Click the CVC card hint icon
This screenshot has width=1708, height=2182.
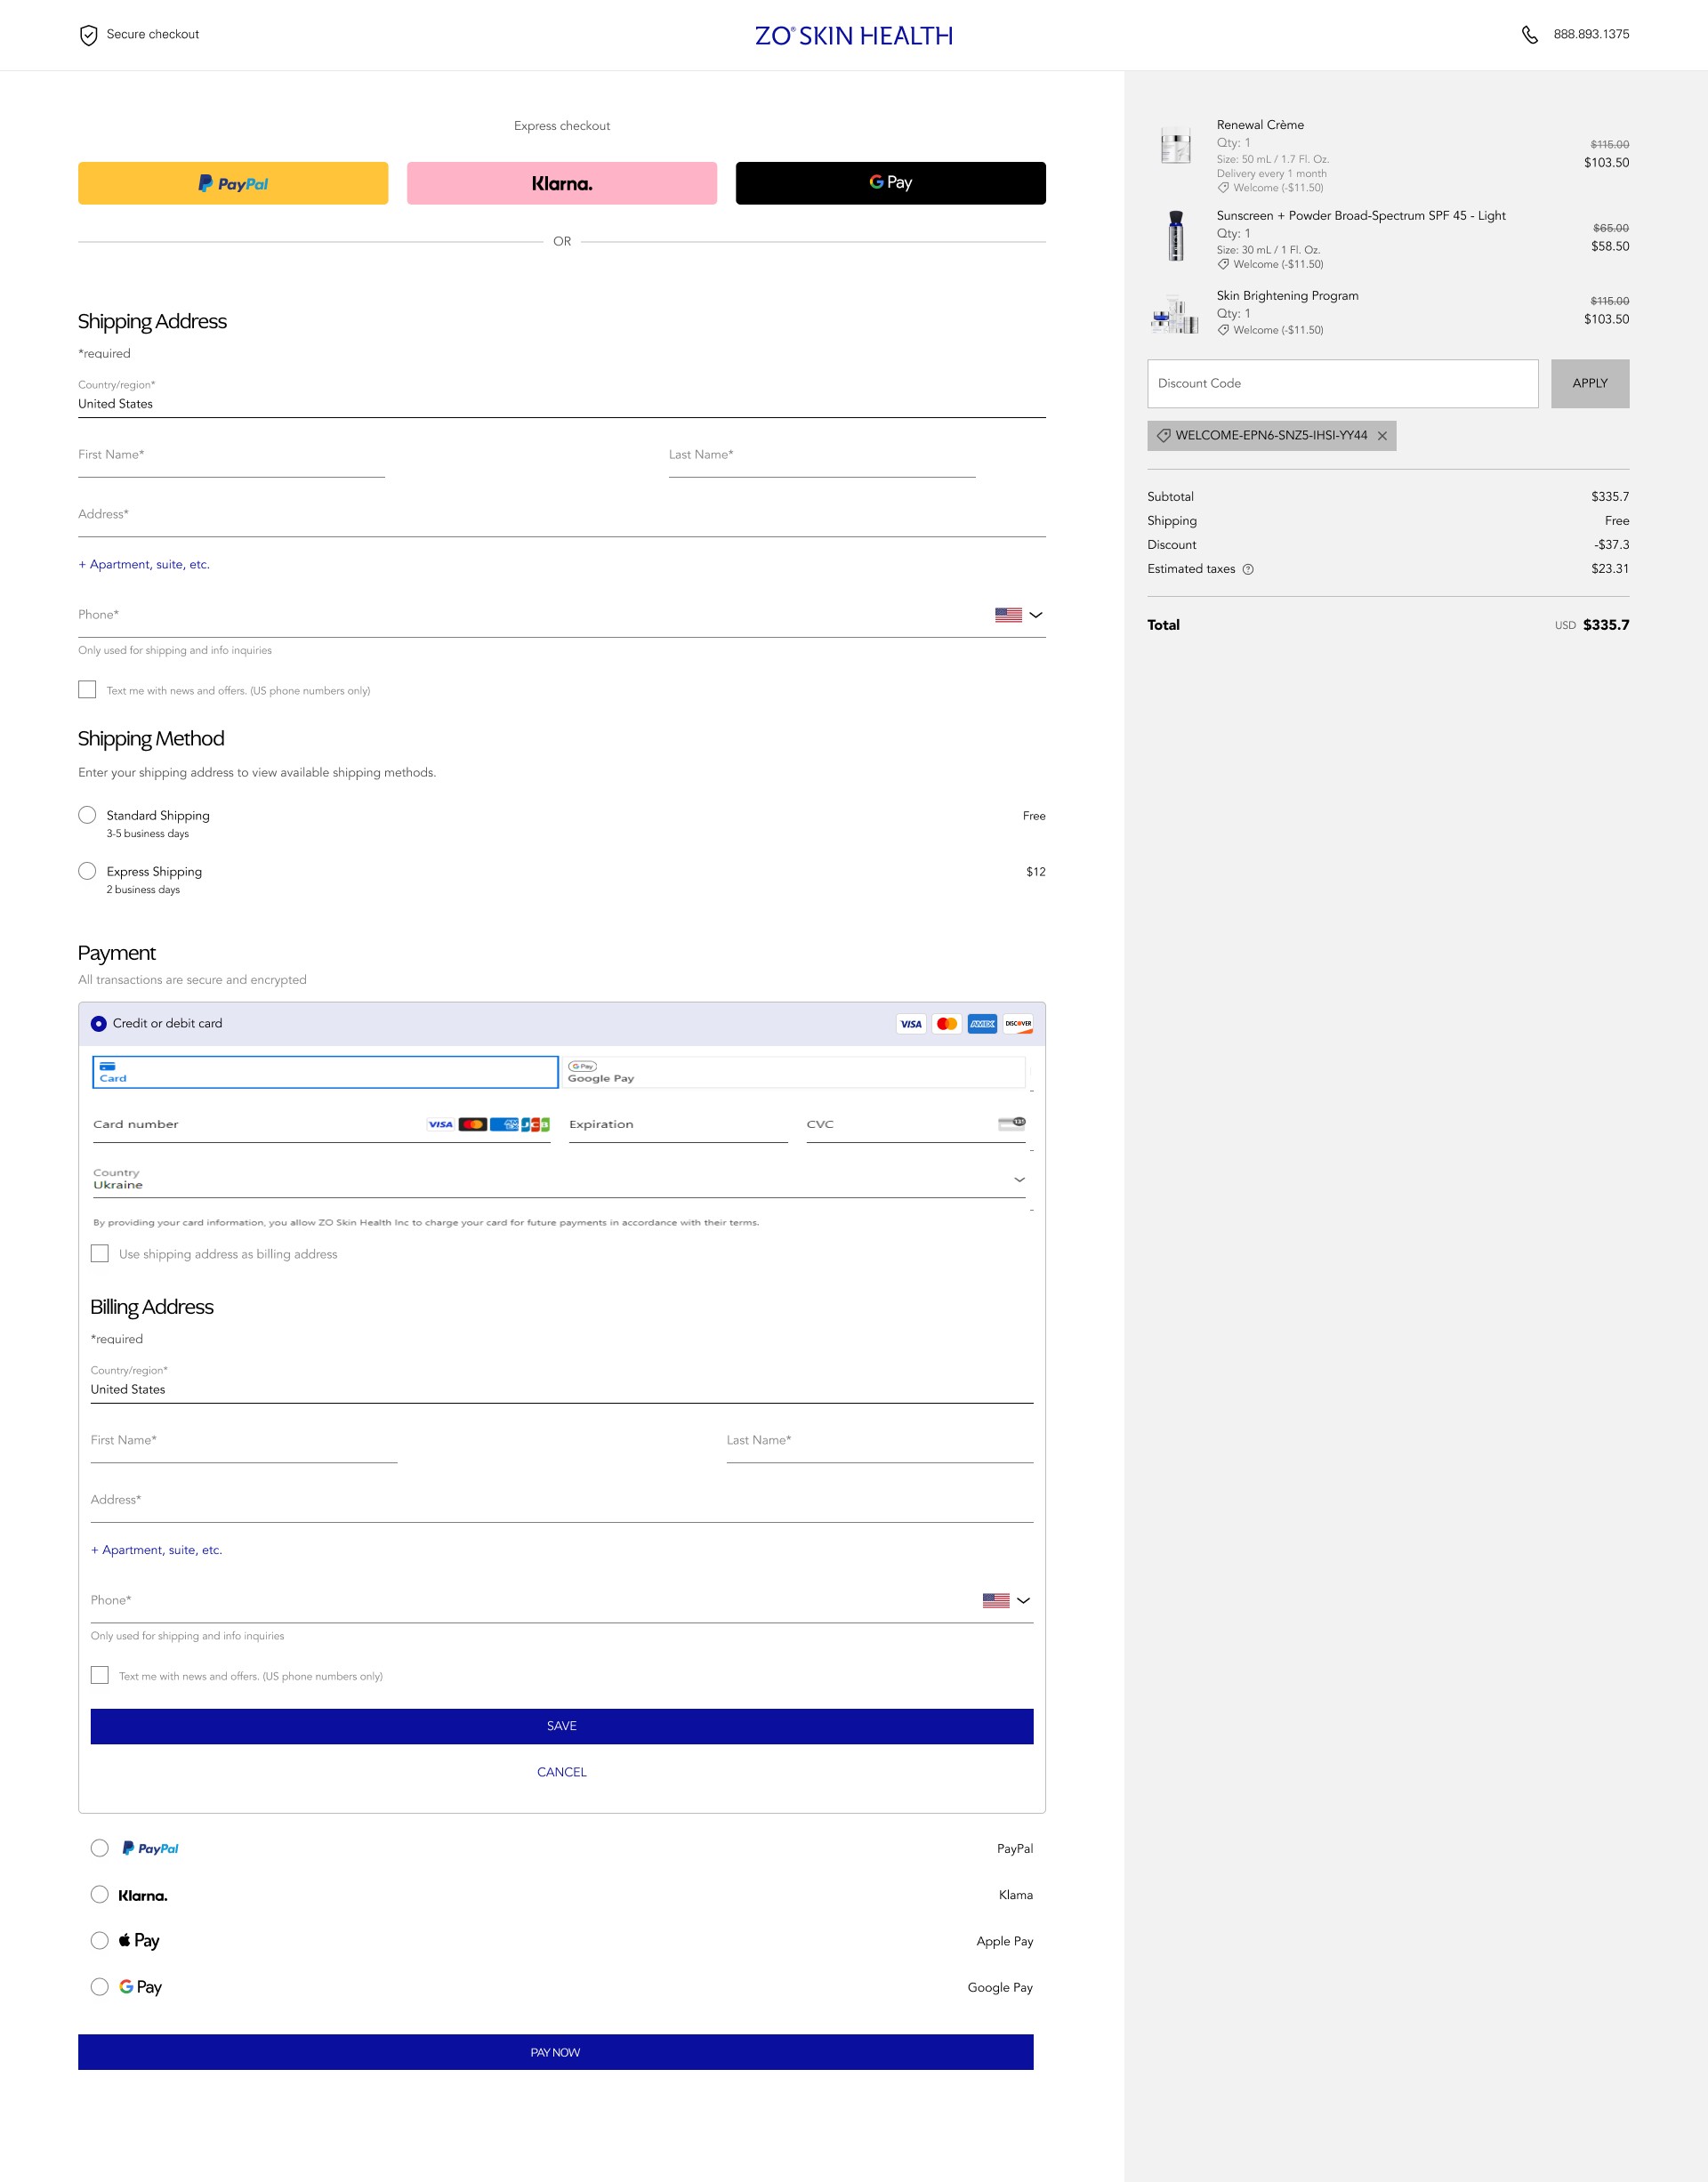tap(1011, 1123)
